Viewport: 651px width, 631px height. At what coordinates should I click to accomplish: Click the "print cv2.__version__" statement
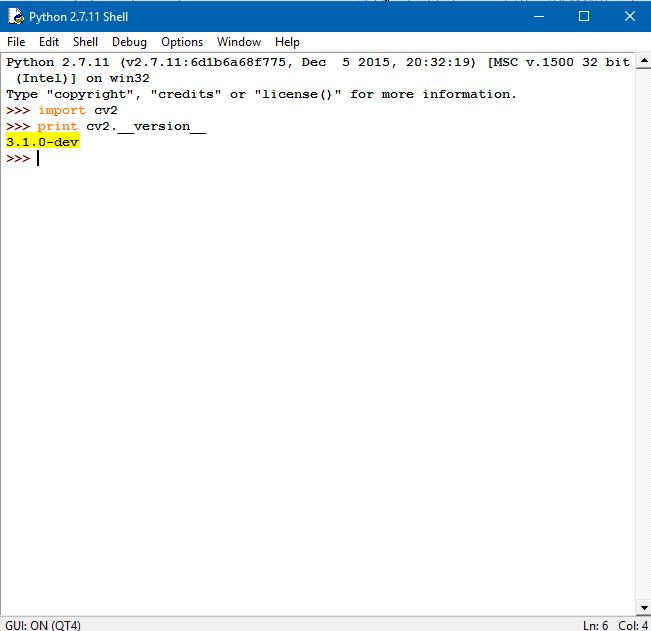pyautogui.click(x=122, y=126)
